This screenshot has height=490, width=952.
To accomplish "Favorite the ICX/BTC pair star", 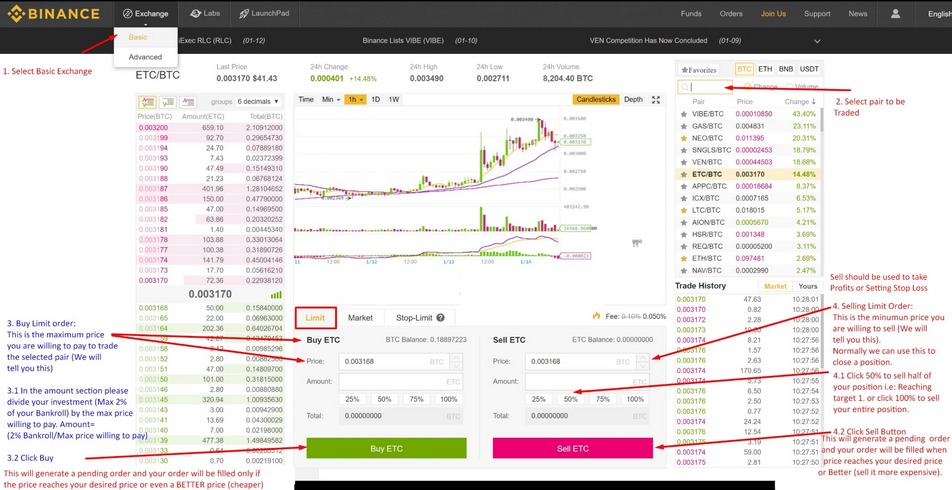I will [x=684, y=199].
